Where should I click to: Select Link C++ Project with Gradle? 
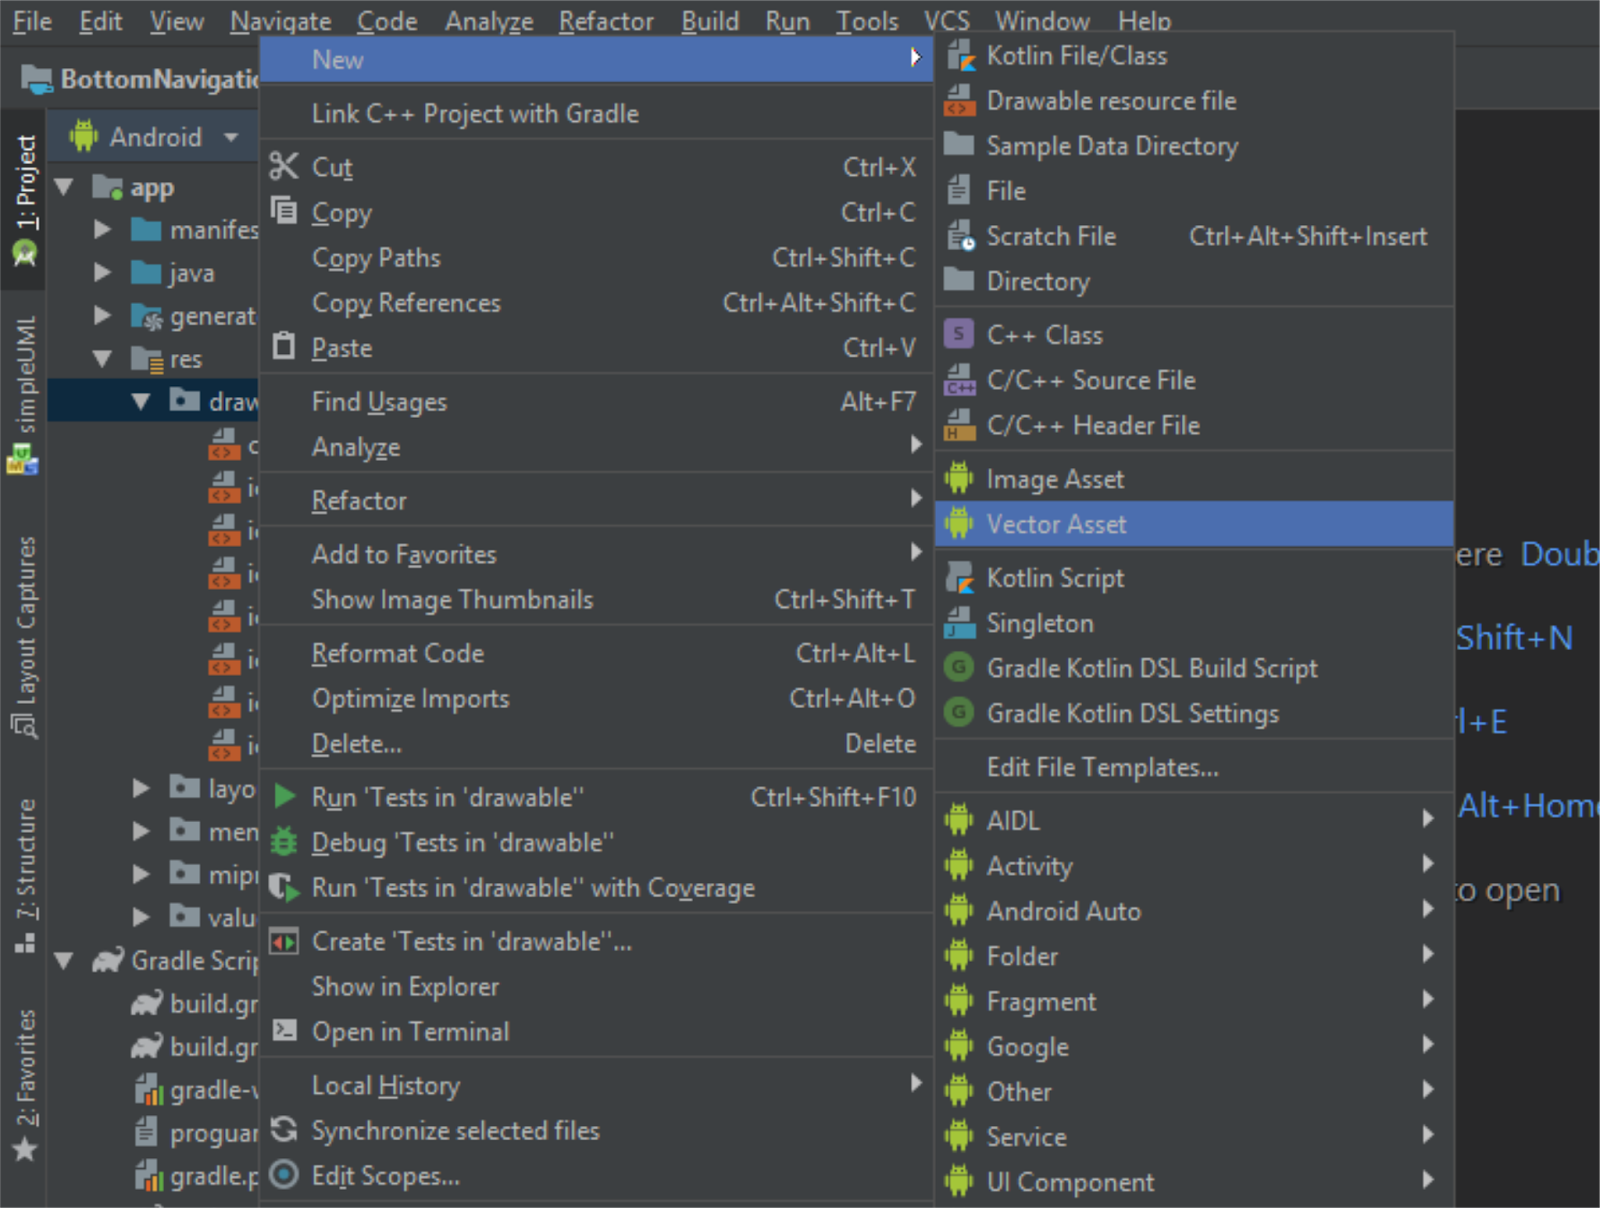(x=596, y=113)
